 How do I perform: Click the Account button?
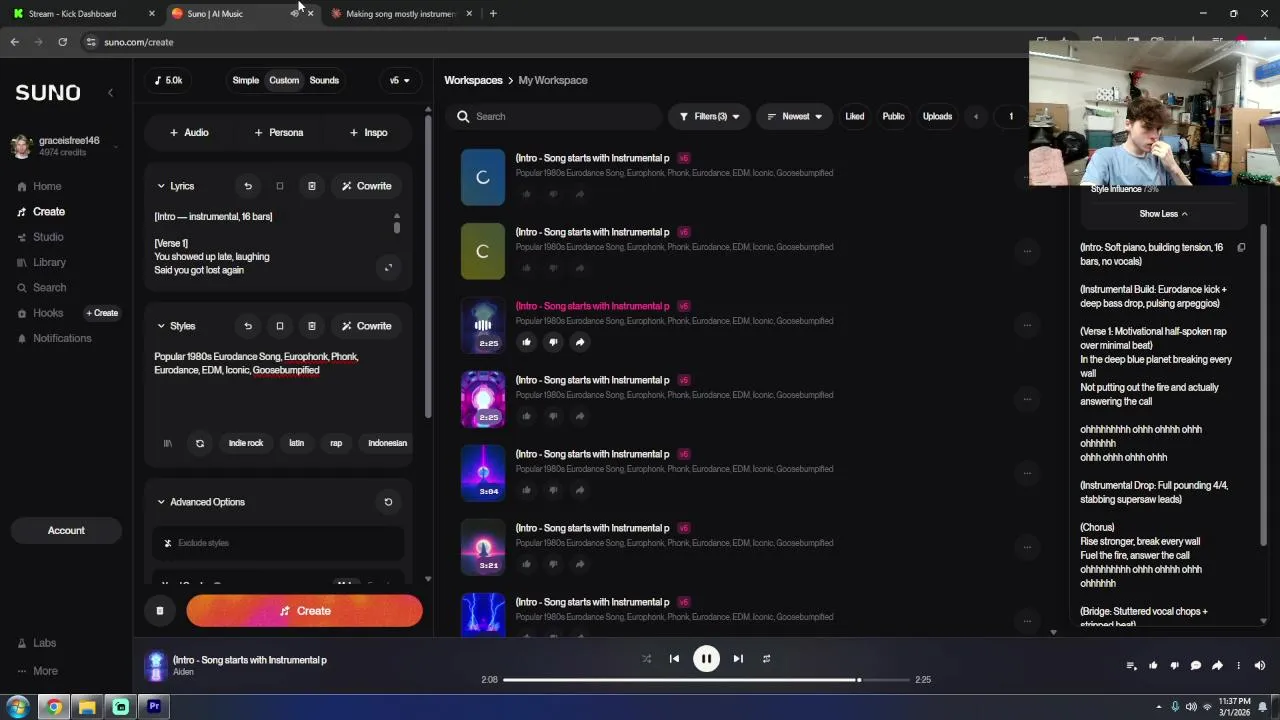pyautogui.click(x=66, y=530)
